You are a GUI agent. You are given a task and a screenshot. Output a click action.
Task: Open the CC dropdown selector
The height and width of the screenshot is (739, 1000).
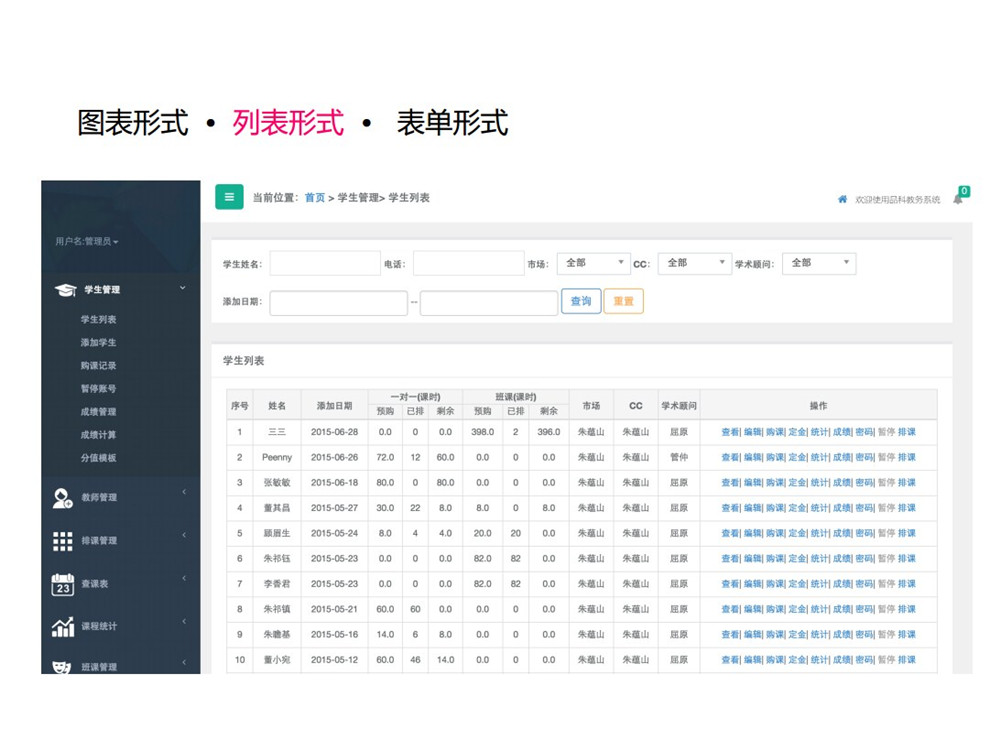(x=694, y=263)
